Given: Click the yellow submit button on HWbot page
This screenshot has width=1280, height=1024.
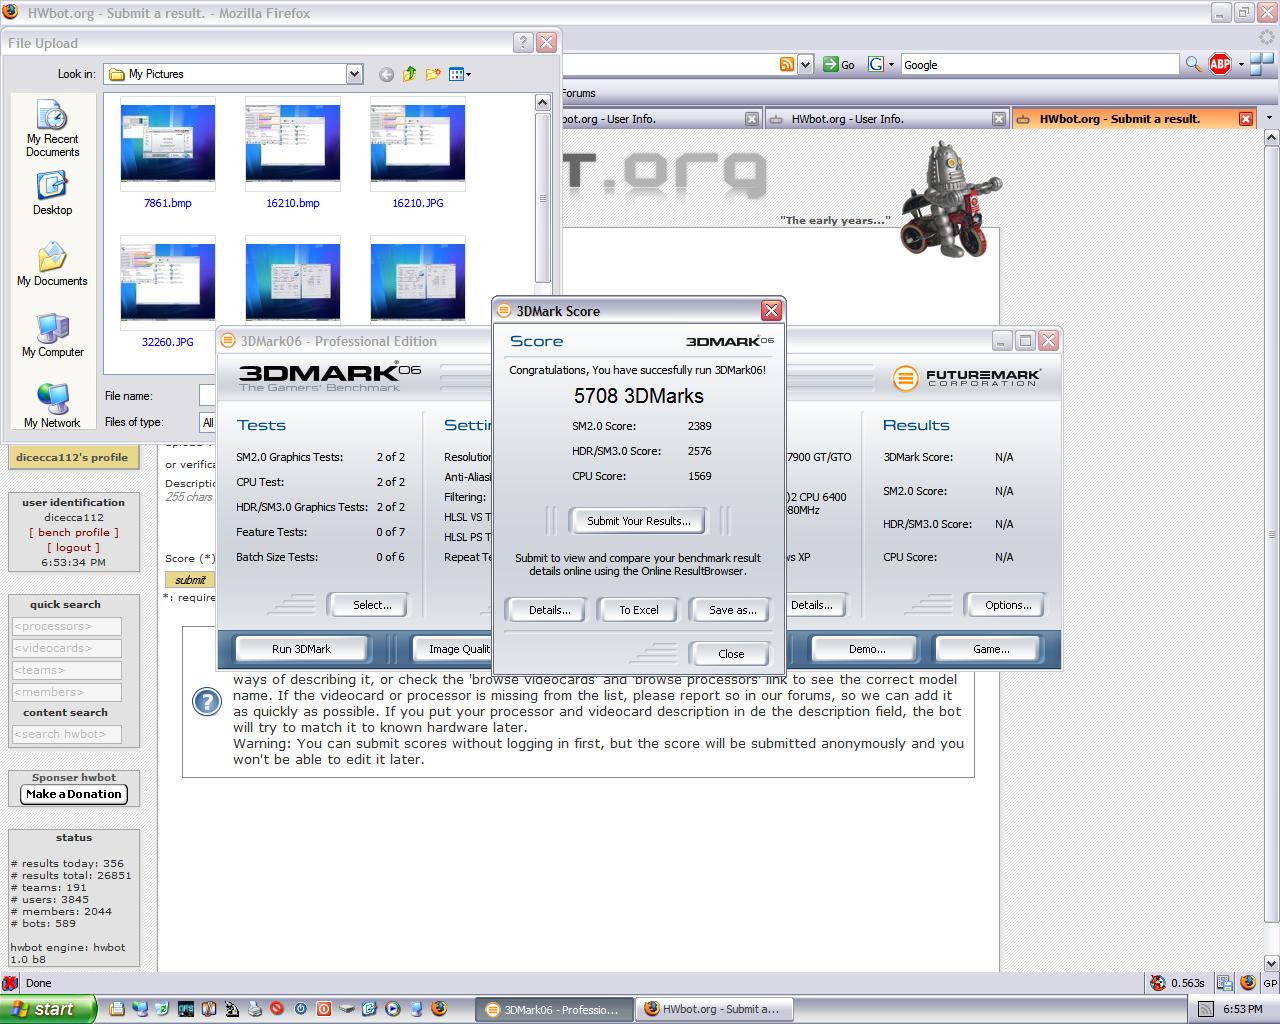Looking at the screenshot, I should (x=190, y=580).
